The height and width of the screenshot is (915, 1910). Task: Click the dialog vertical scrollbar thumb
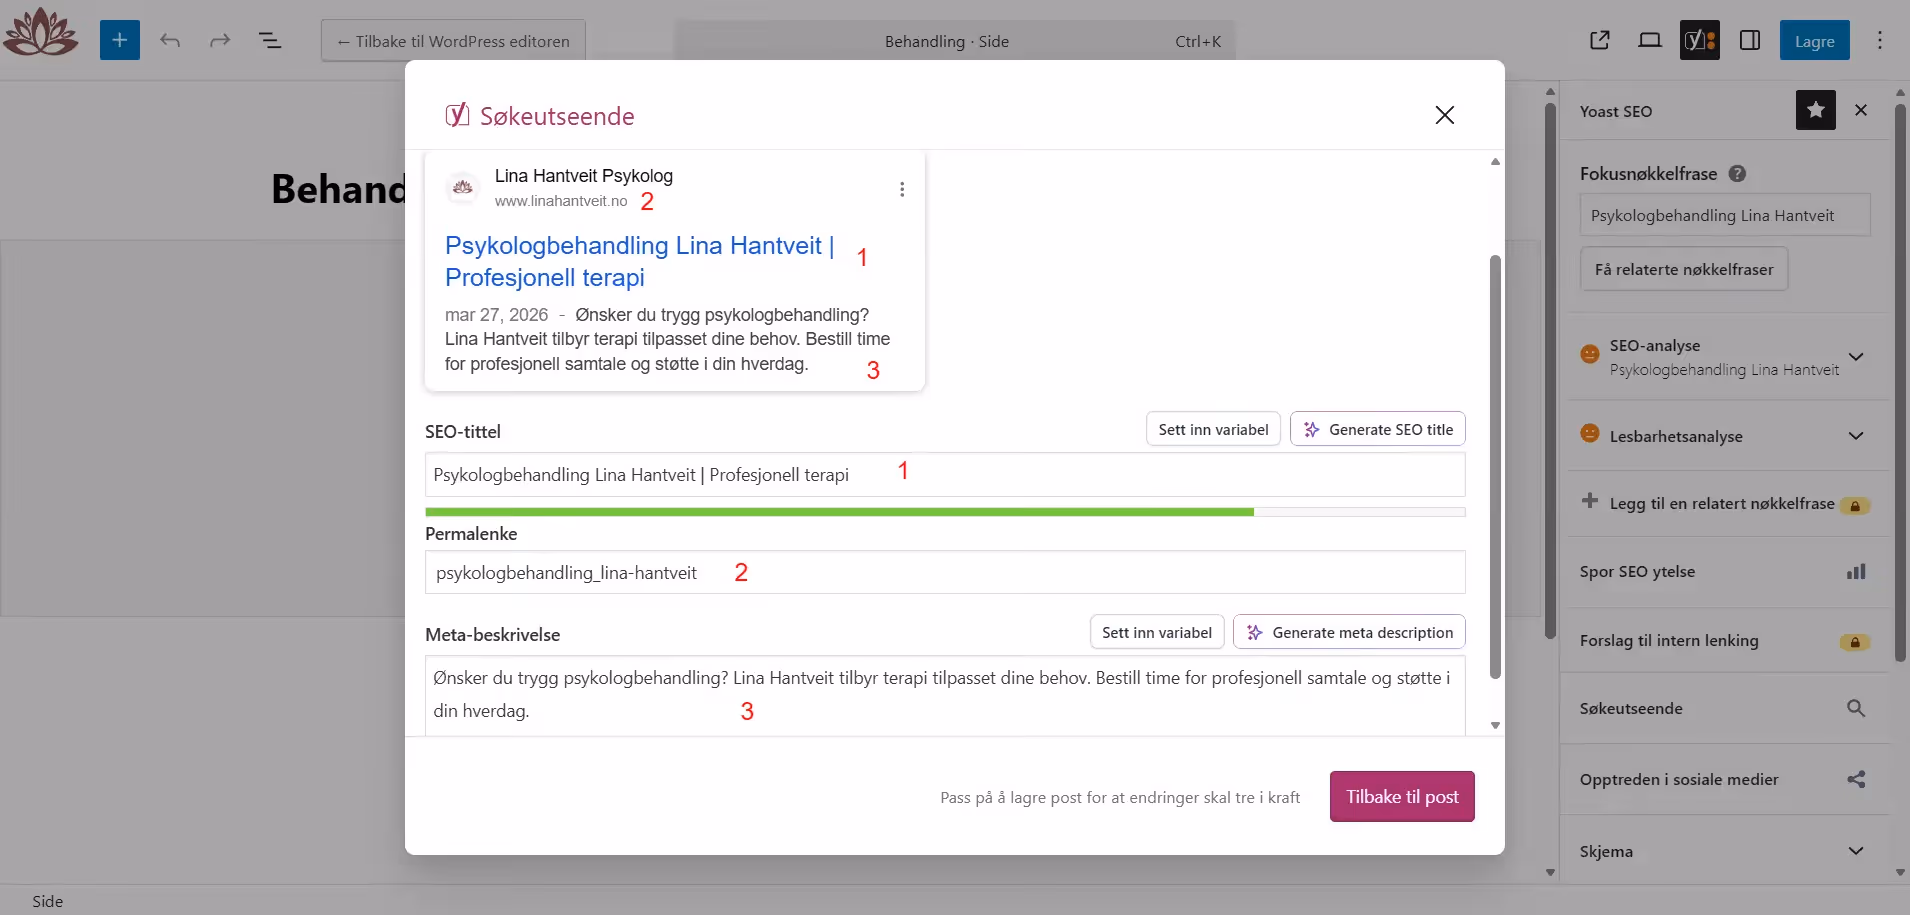point(1495,467)
